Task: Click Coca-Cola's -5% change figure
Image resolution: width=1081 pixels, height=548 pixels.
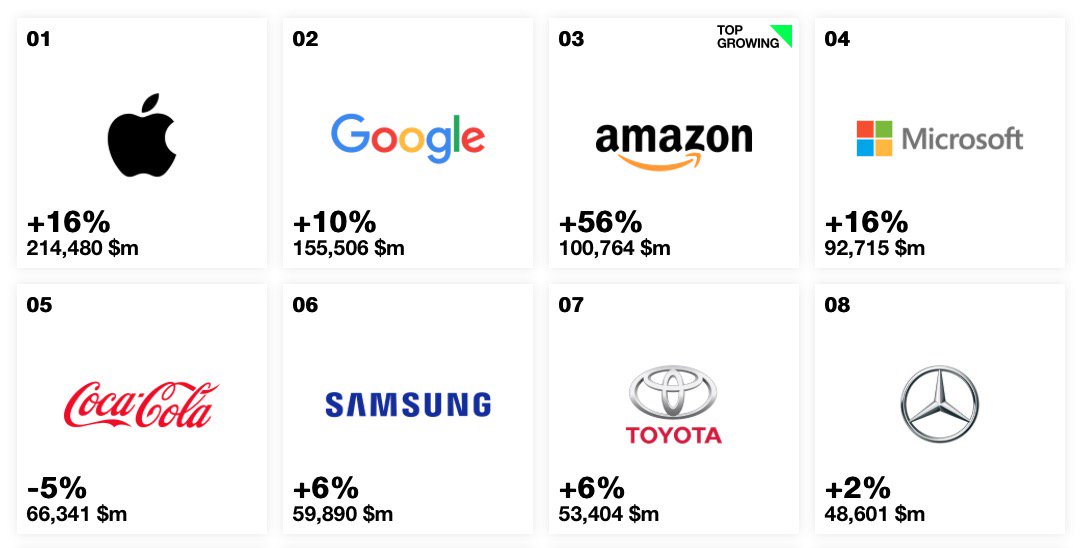Action: (56, 488)
